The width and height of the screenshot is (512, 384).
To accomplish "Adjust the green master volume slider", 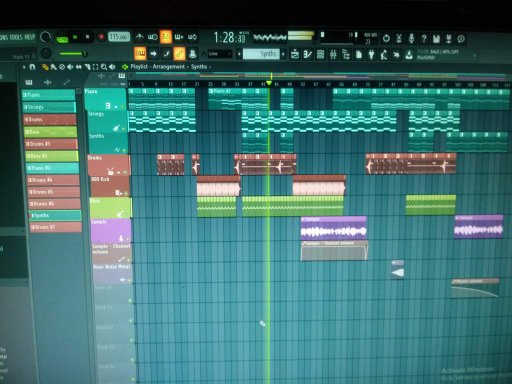I will [x=73, y=53].
